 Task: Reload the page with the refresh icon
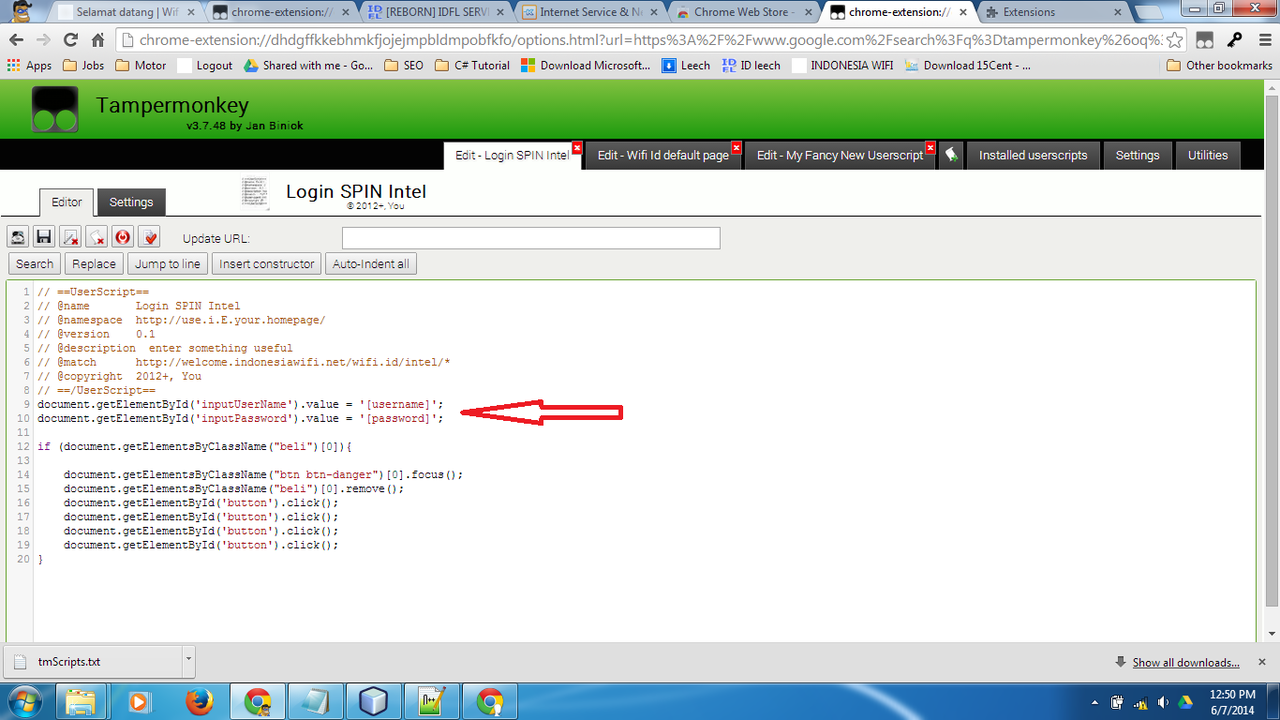(x=71, y=40)
